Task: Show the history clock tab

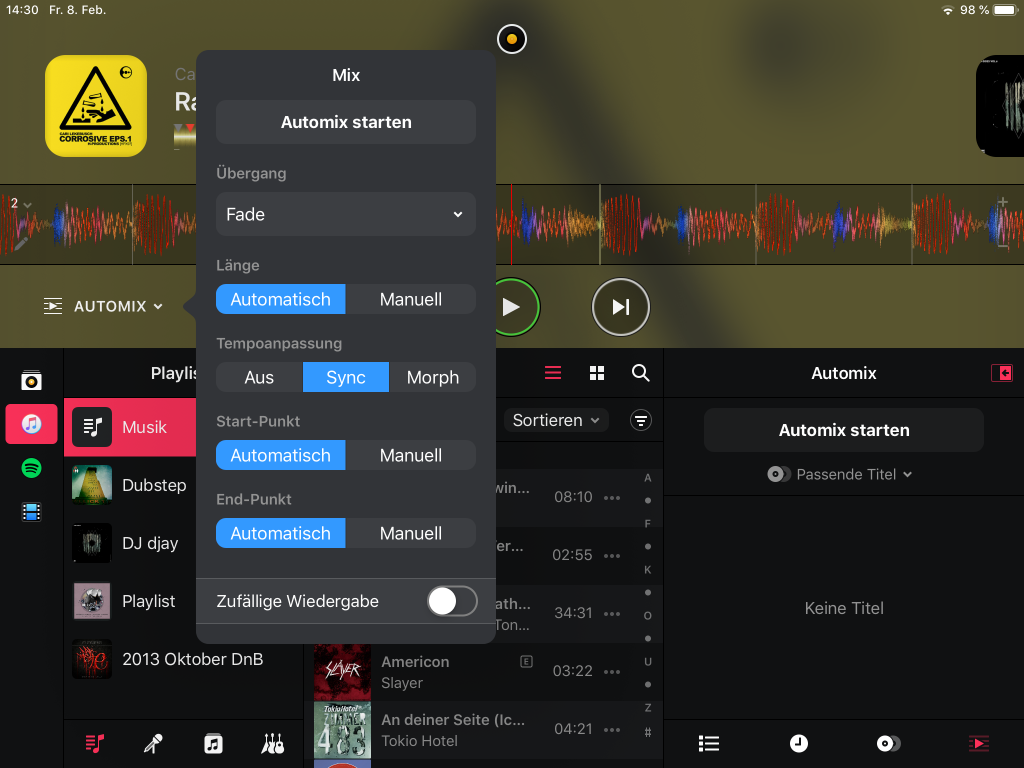Action: [x=798, y=743]
